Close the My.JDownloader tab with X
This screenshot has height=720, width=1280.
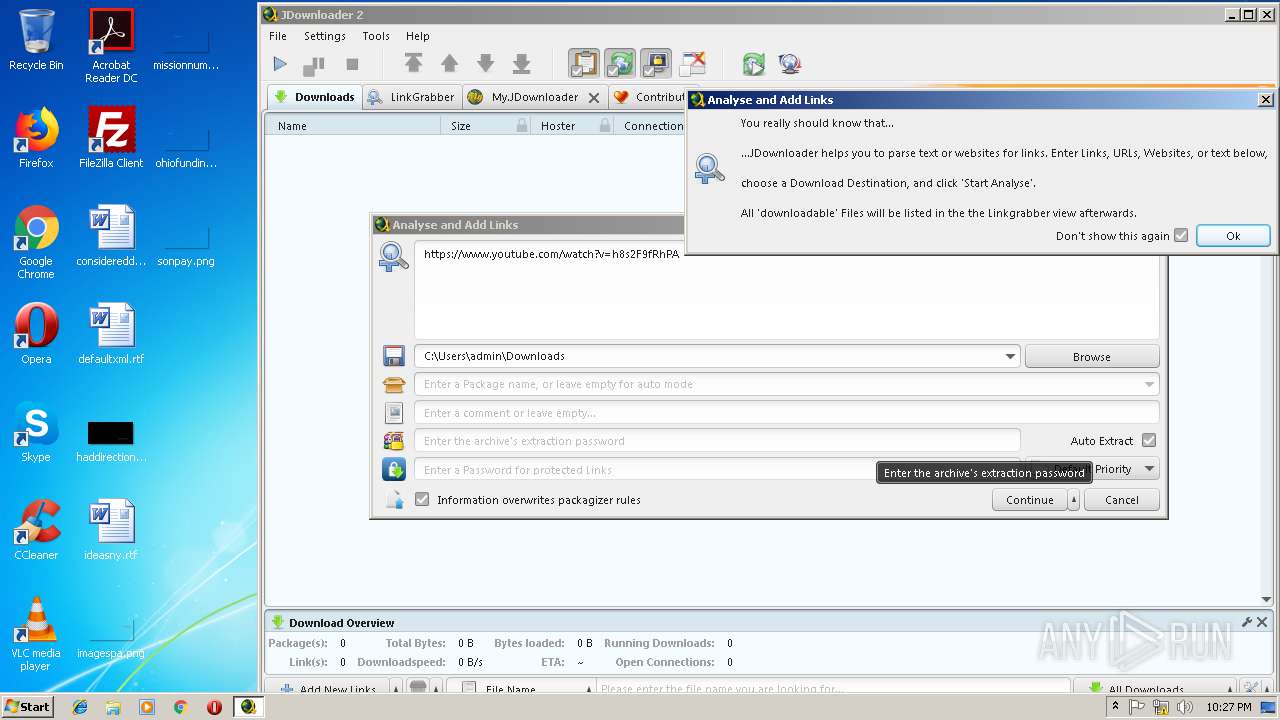point(594,98)
